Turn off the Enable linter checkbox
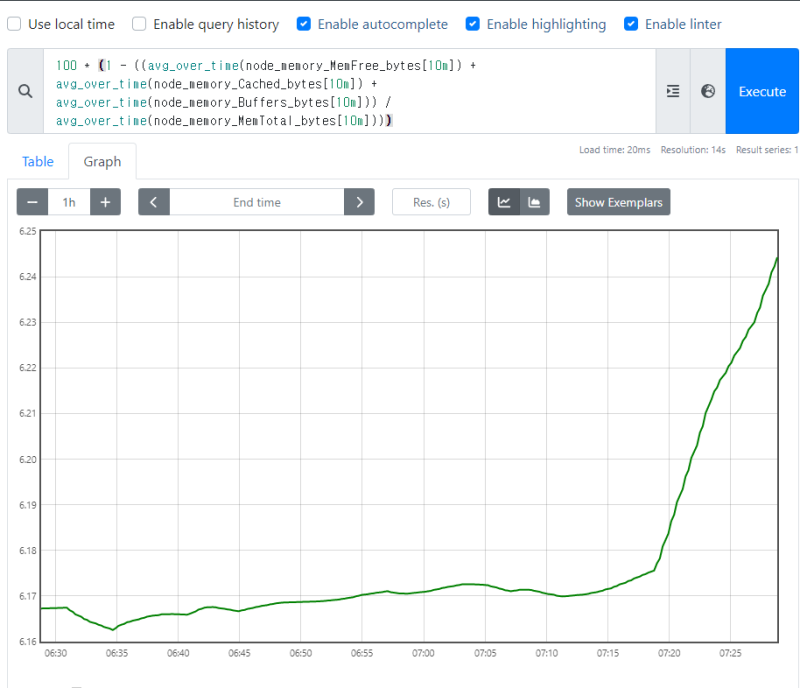 coord(631,24)
